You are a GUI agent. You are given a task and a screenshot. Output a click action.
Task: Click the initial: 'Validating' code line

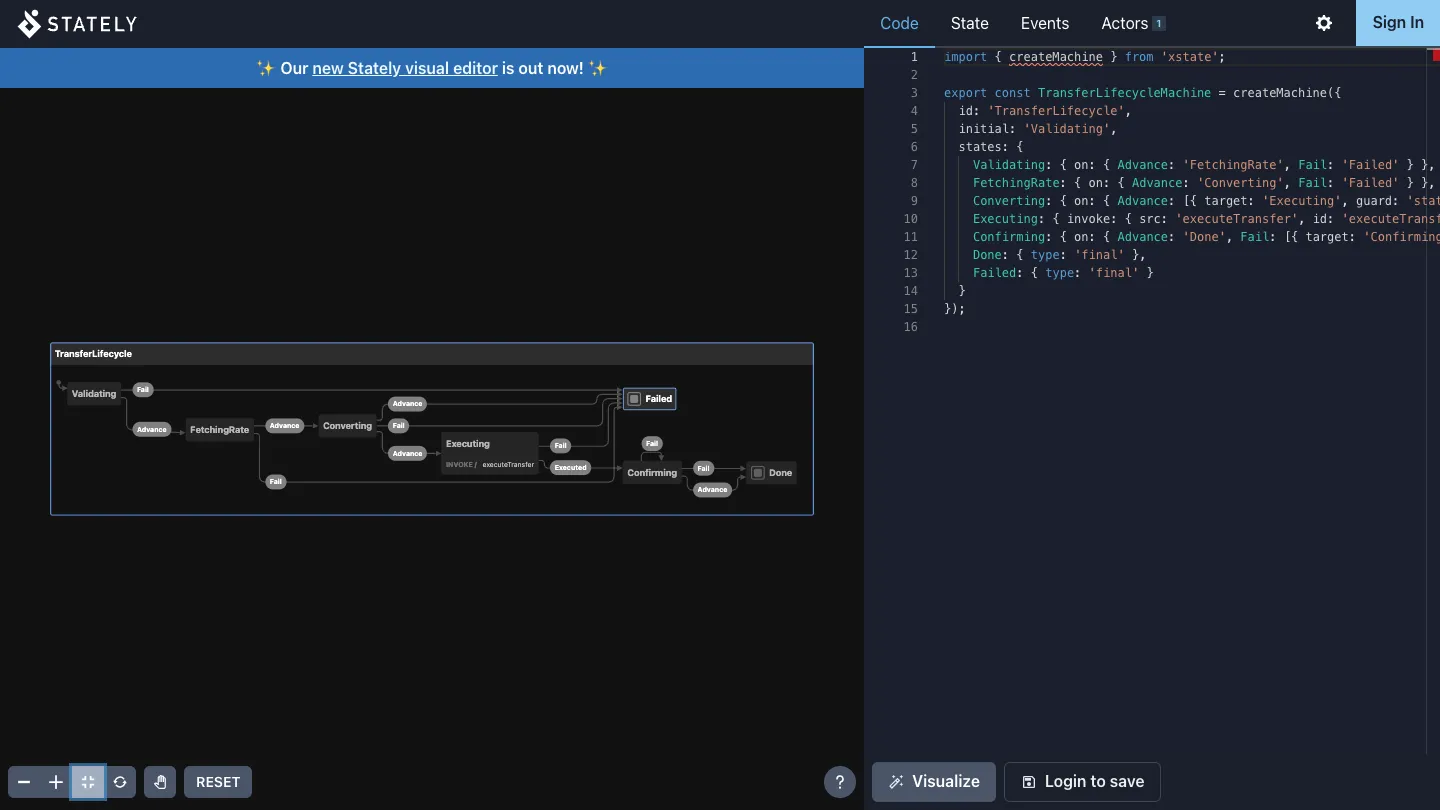(1037, 129)
